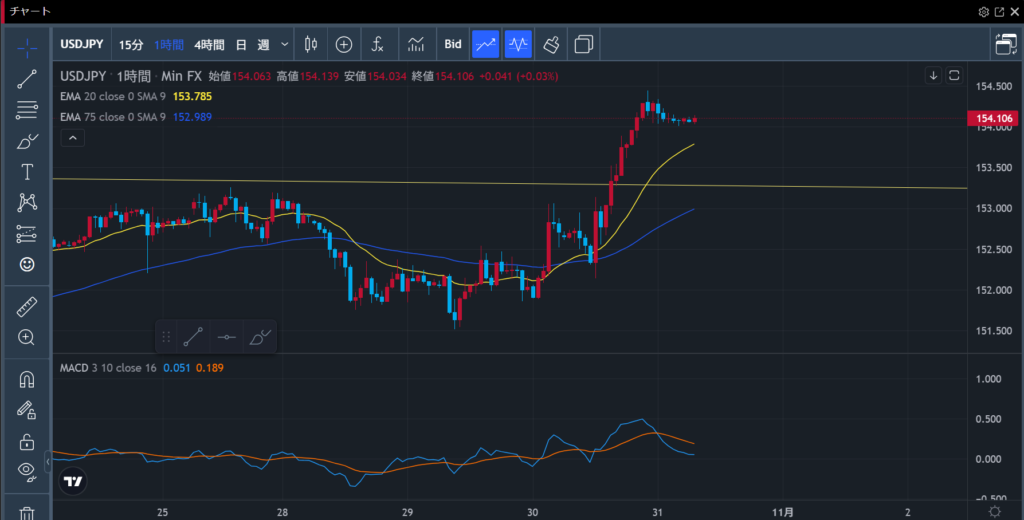Image resolution: width=1024 pixels, height=520 pixels.
Task: Click the compare or add symbol icon
Action: pyautogui.click(x=344, y=44)
